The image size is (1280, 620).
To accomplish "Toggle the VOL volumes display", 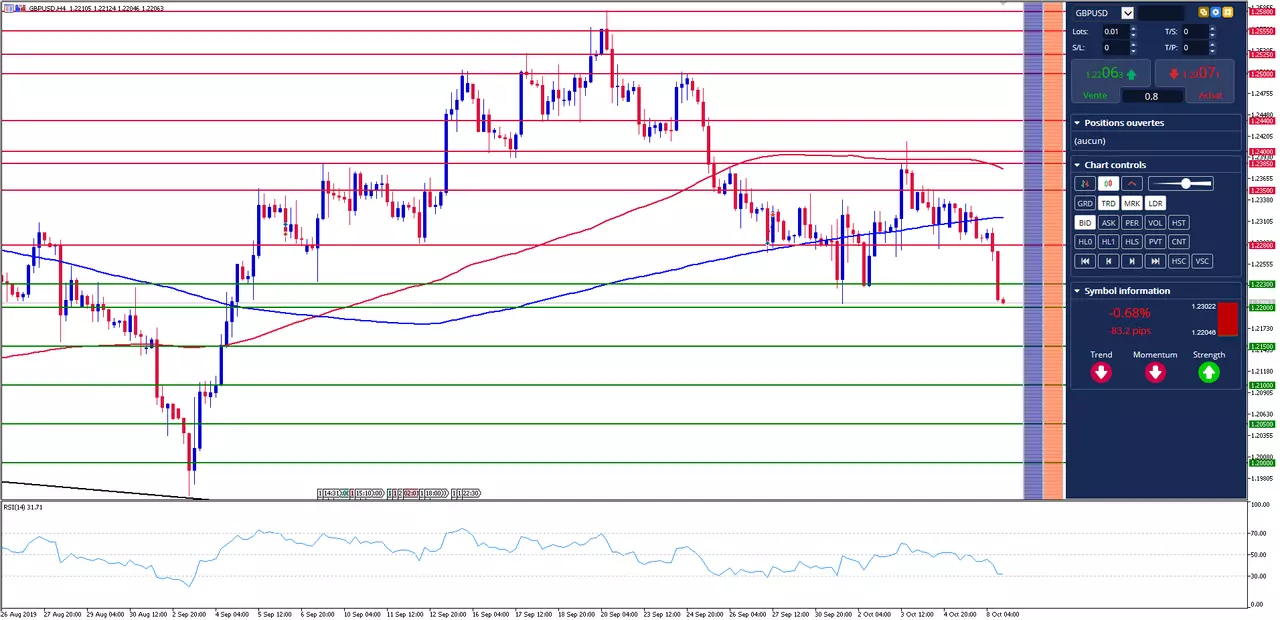I will tap(1155, 223).
